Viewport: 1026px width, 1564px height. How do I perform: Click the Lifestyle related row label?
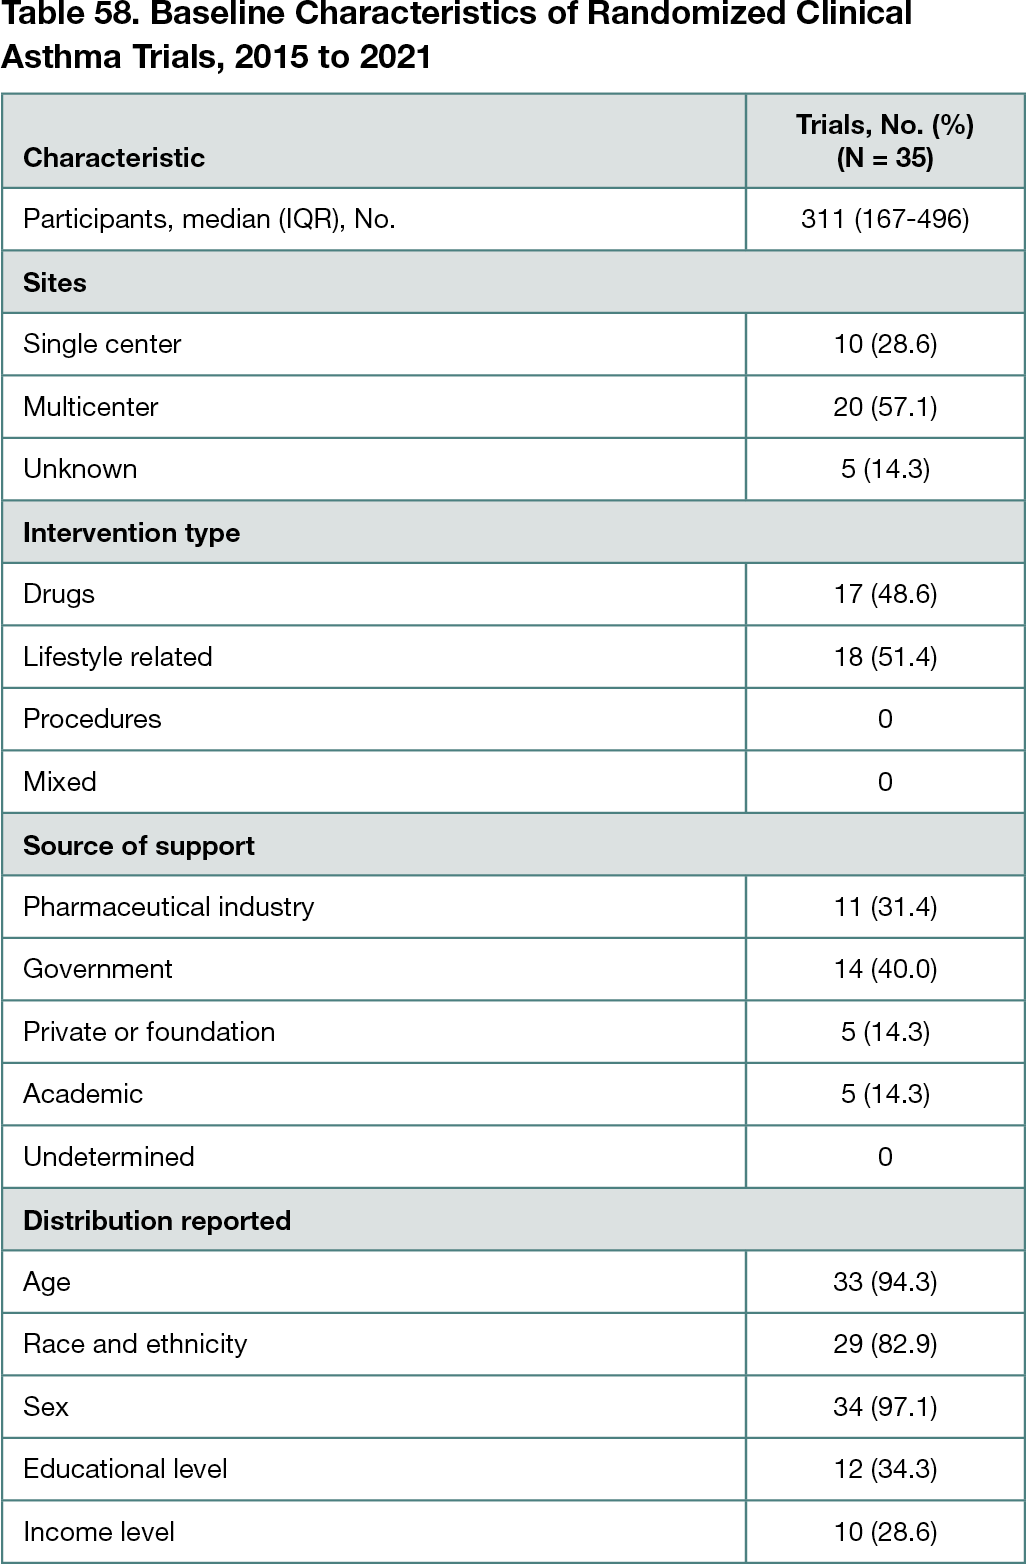click(118, 657)
